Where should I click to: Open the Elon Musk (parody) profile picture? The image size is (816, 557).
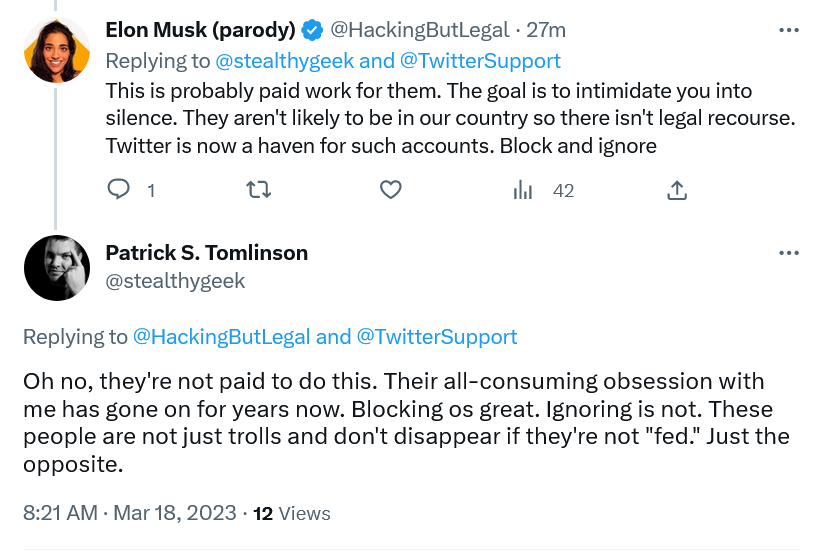tap(57, 50)
